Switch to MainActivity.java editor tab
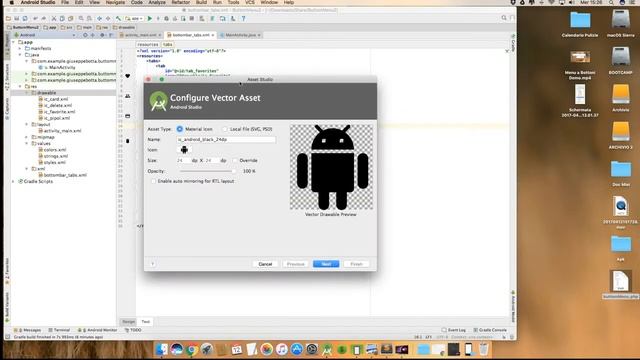This screenshot has height=360, width=640. 240,35
